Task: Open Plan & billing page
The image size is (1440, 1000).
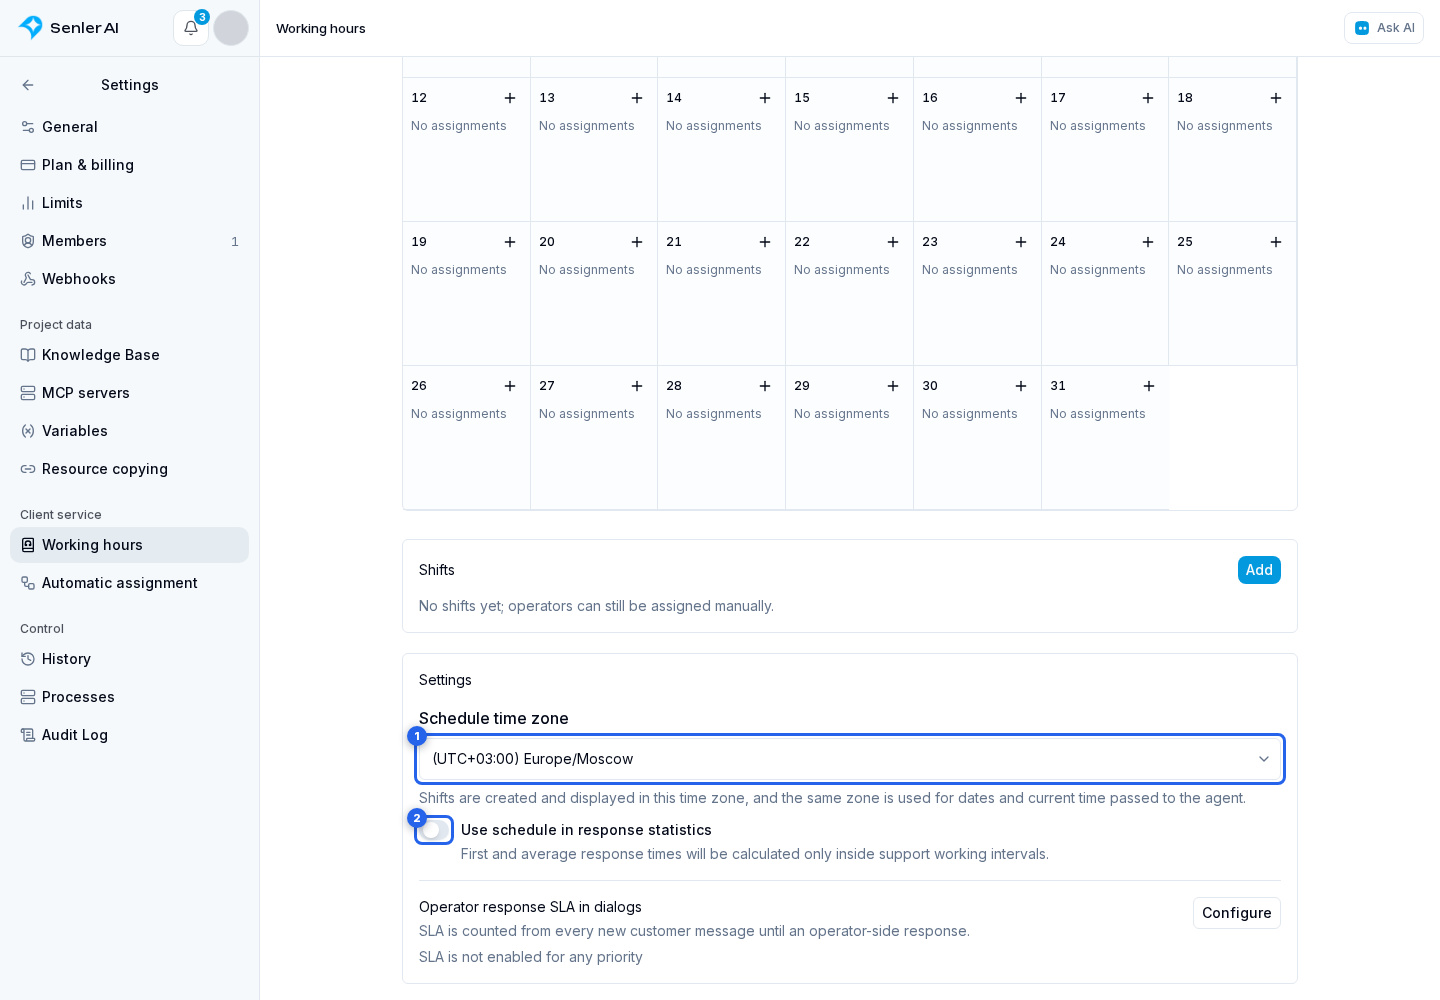Action: [x=130, y=165]
